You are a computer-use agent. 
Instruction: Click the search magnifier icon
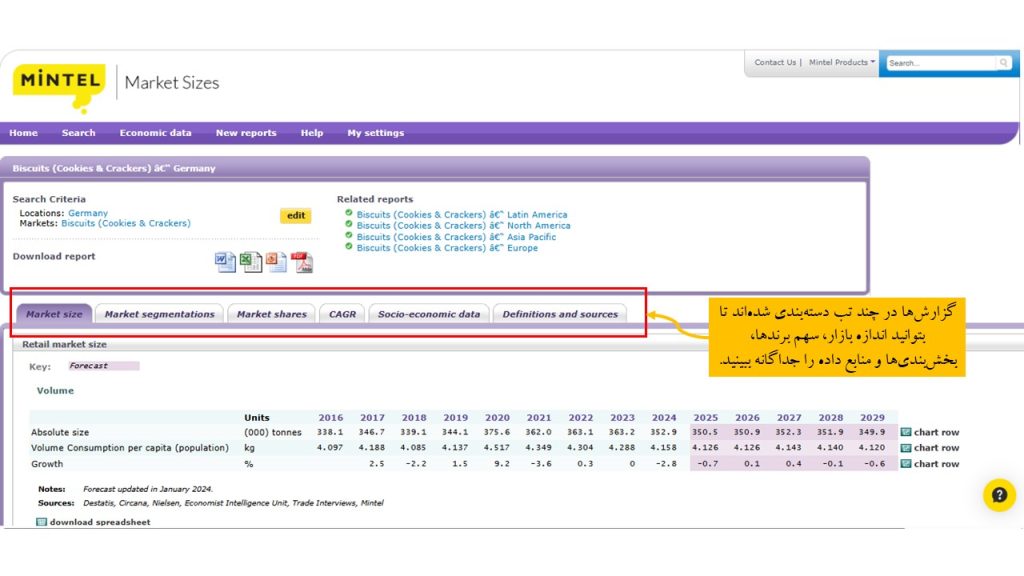pos(1003,63)
